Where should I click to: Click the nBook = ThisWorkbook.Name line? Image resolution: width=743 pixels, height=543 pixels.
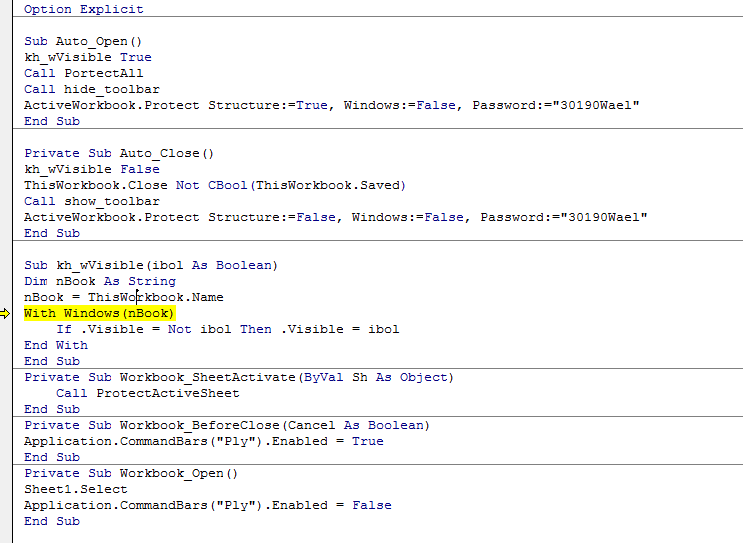pos(124,297)
